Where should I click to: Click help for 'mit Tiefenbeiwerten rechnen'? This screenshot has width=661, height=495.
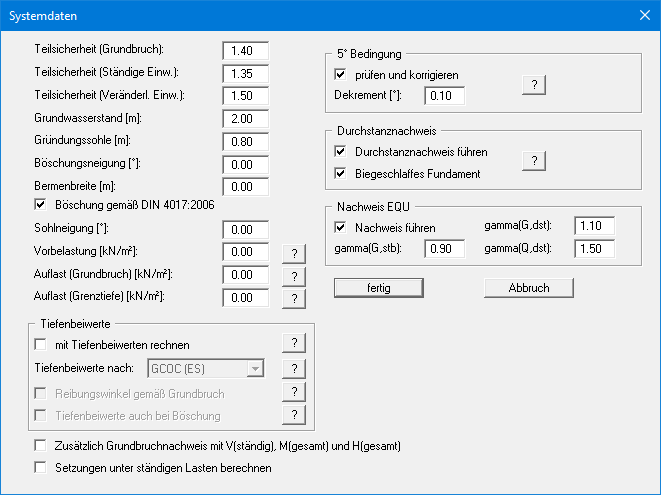(294, 345)
